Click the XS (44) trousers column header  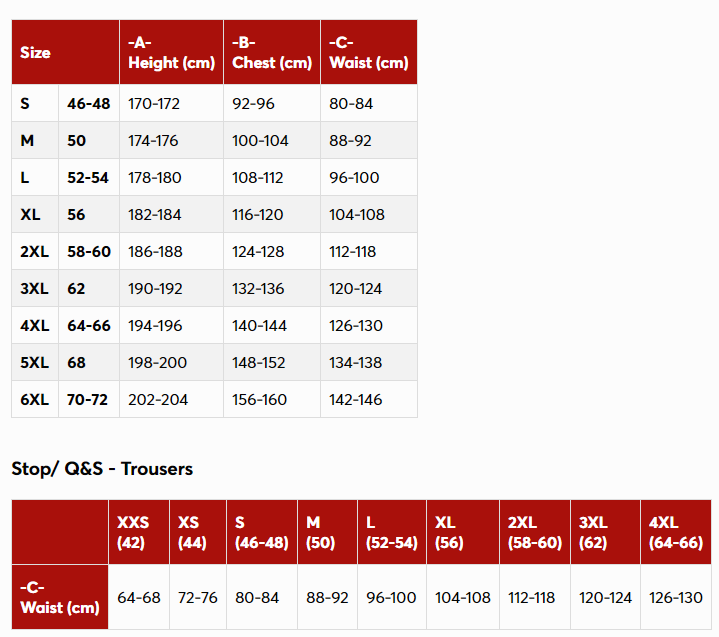198,532
